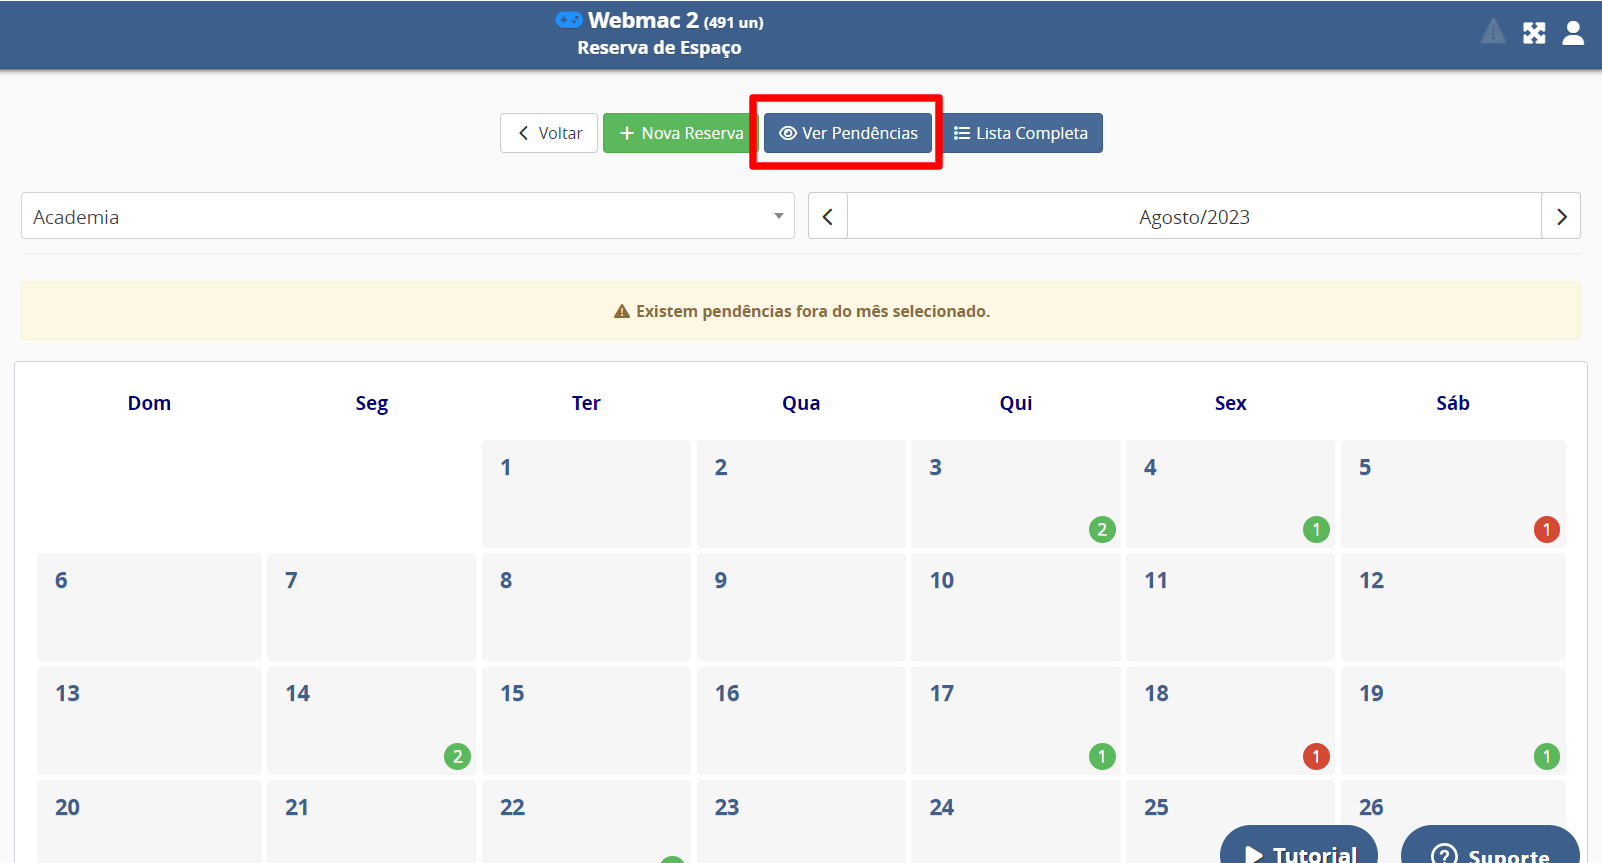
Task: Click the red badge on day 5
Action: (x=1546, y=529)
